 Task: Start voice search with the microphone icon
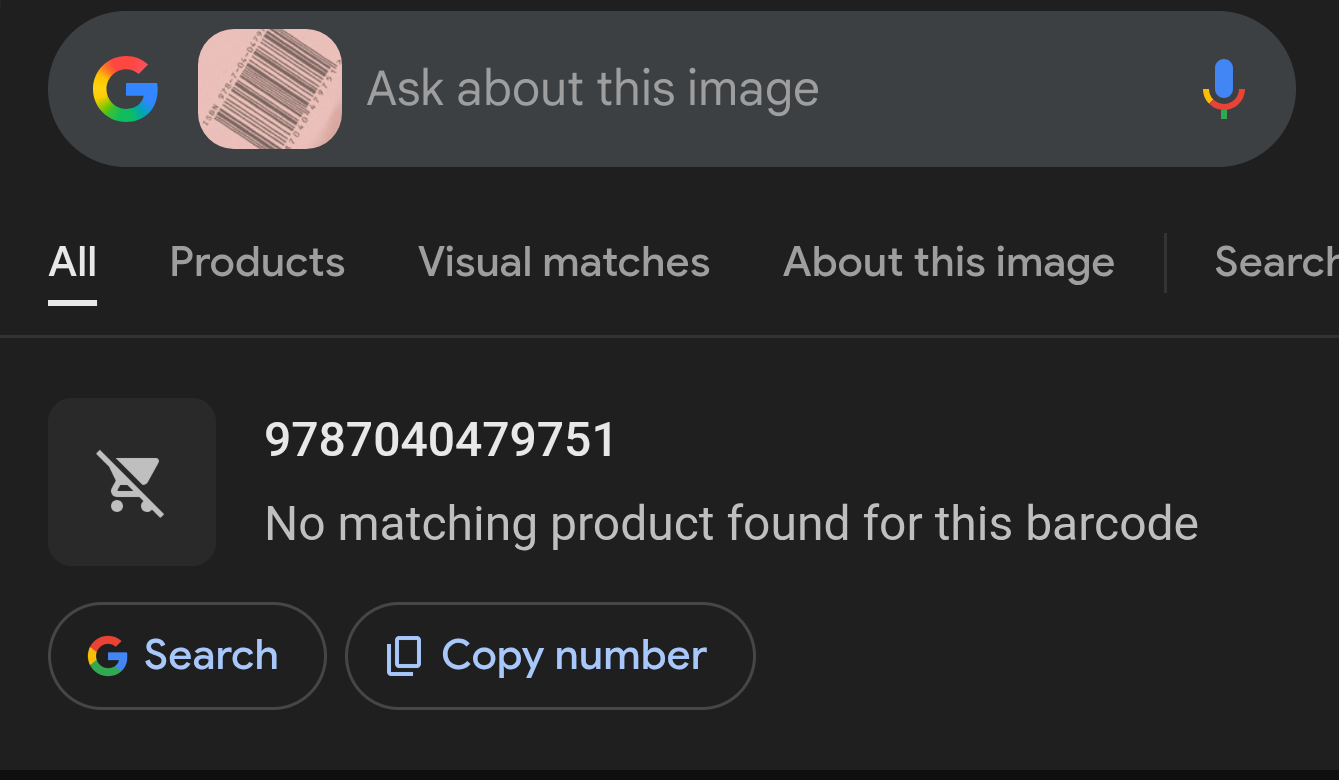click(x=1223, y=89)
